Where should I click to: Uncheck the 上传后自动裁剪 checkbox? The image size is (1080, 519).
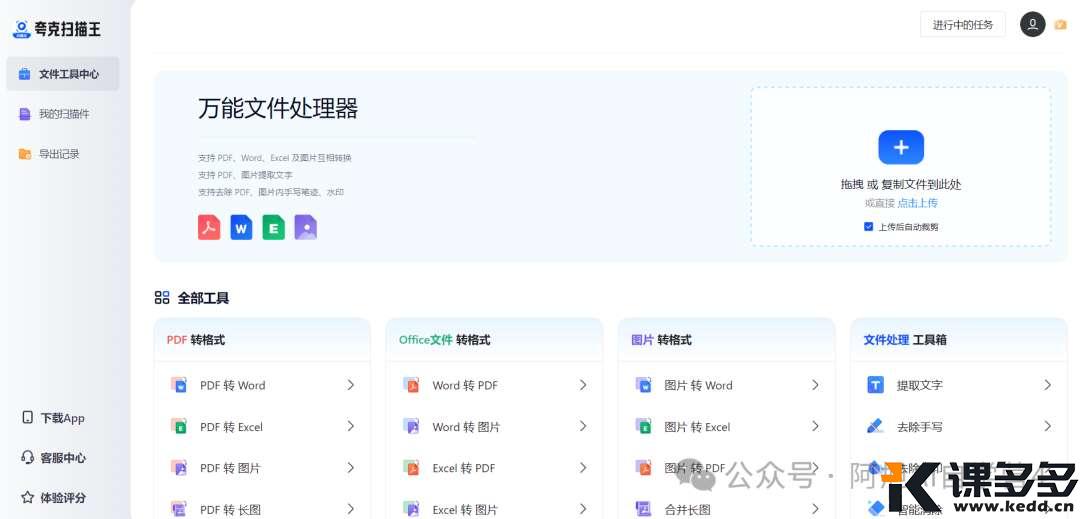(868, 226)
